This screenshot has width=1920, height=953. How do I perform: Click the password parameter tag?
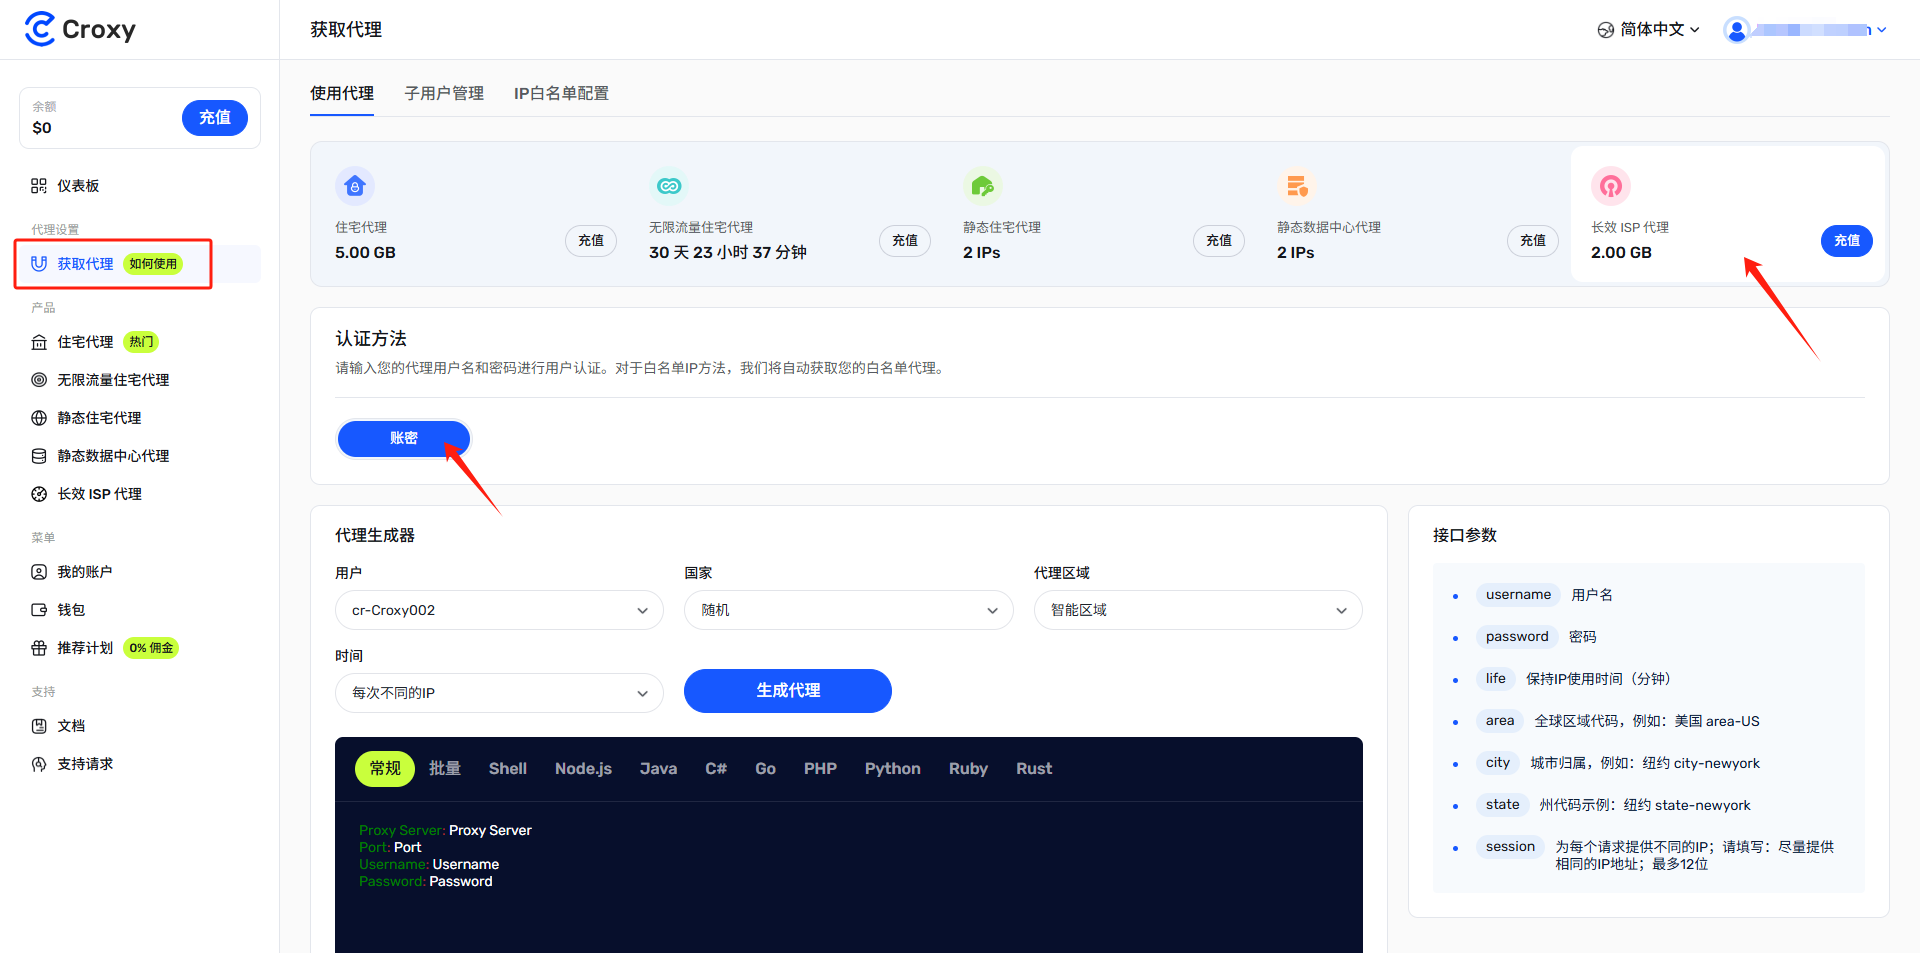point(1517,637)
